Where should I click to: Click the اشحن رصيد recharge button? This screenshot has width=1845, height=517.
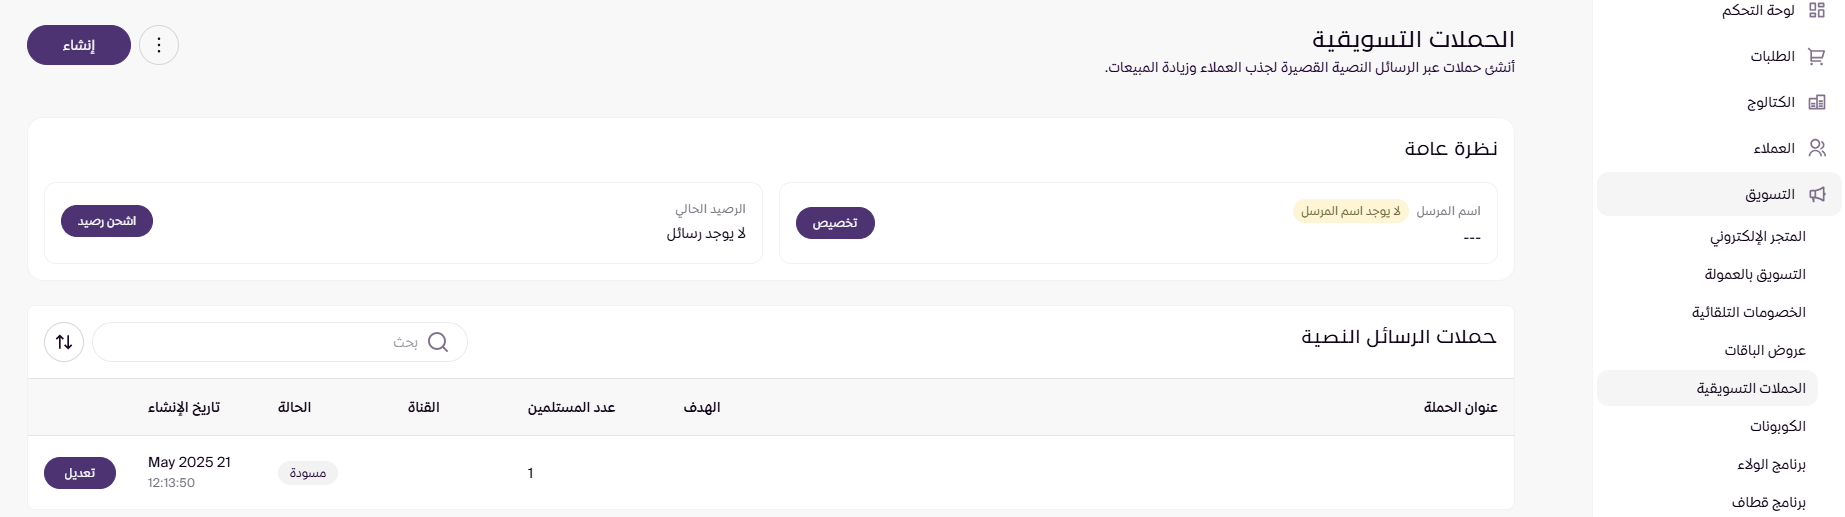click(107, 221)
